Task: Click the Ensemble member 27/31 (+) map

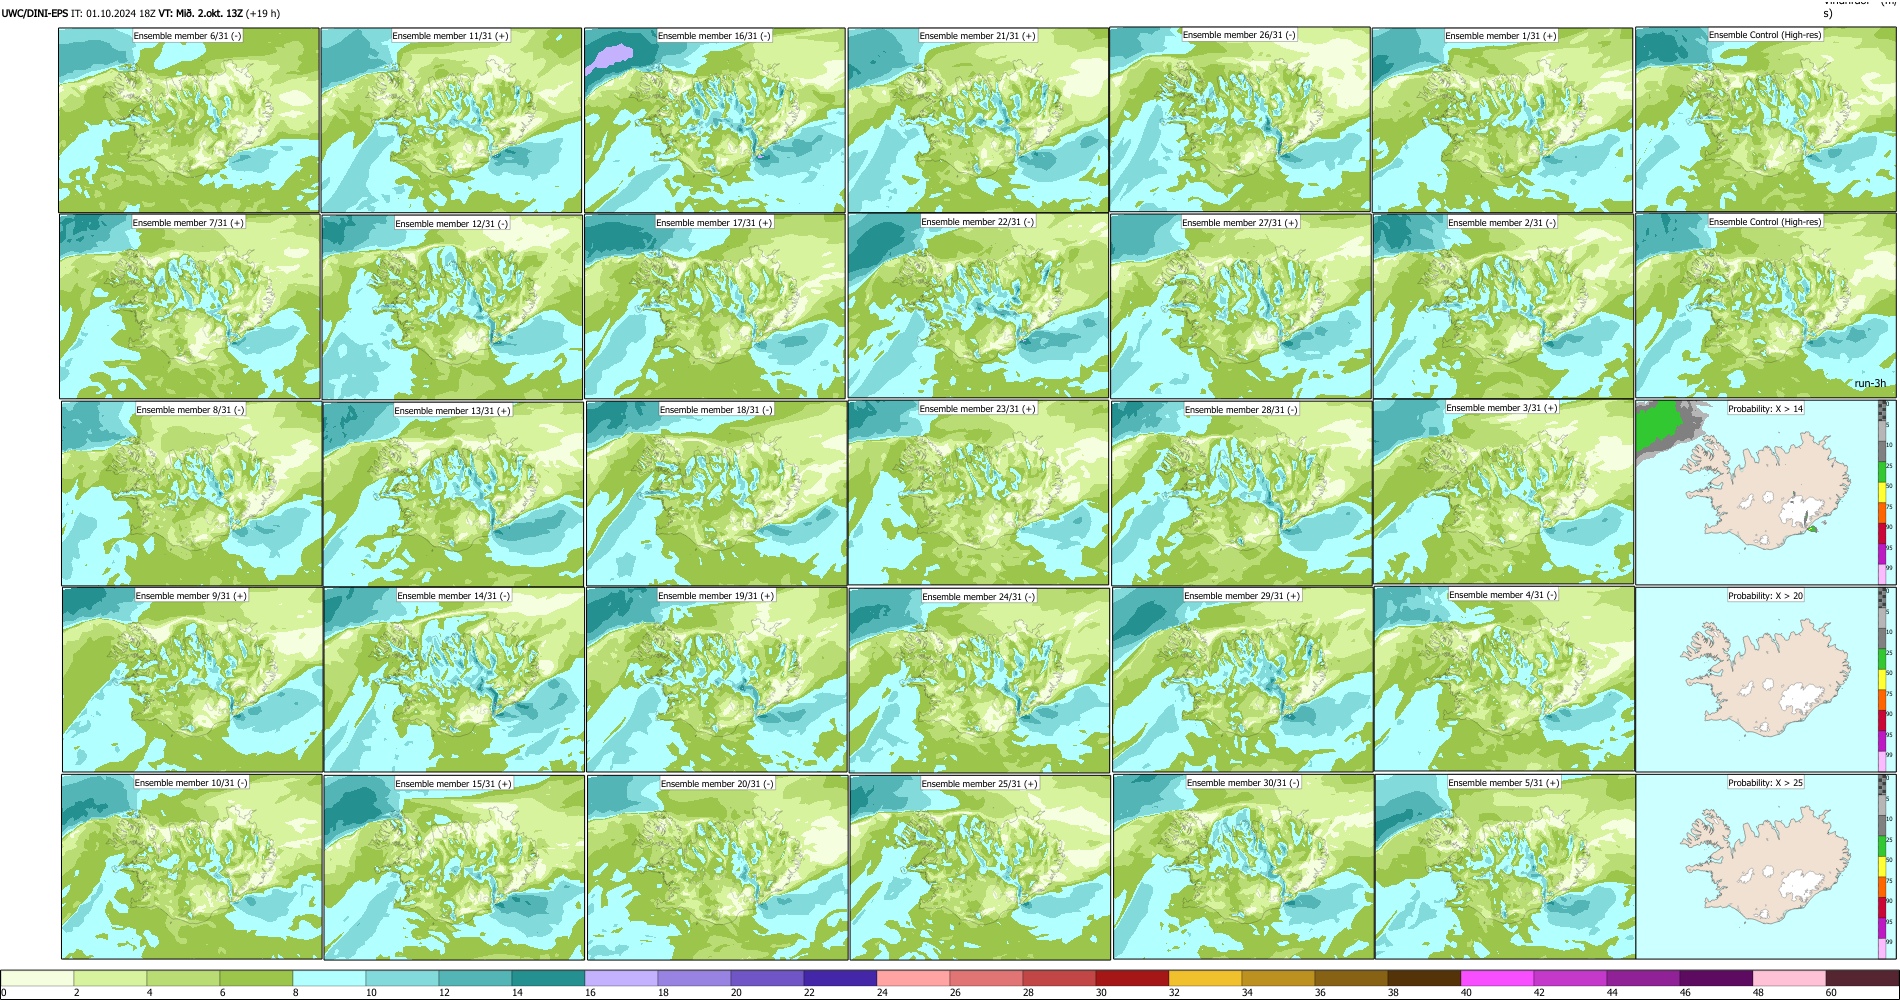Action: pos(1240,306)
